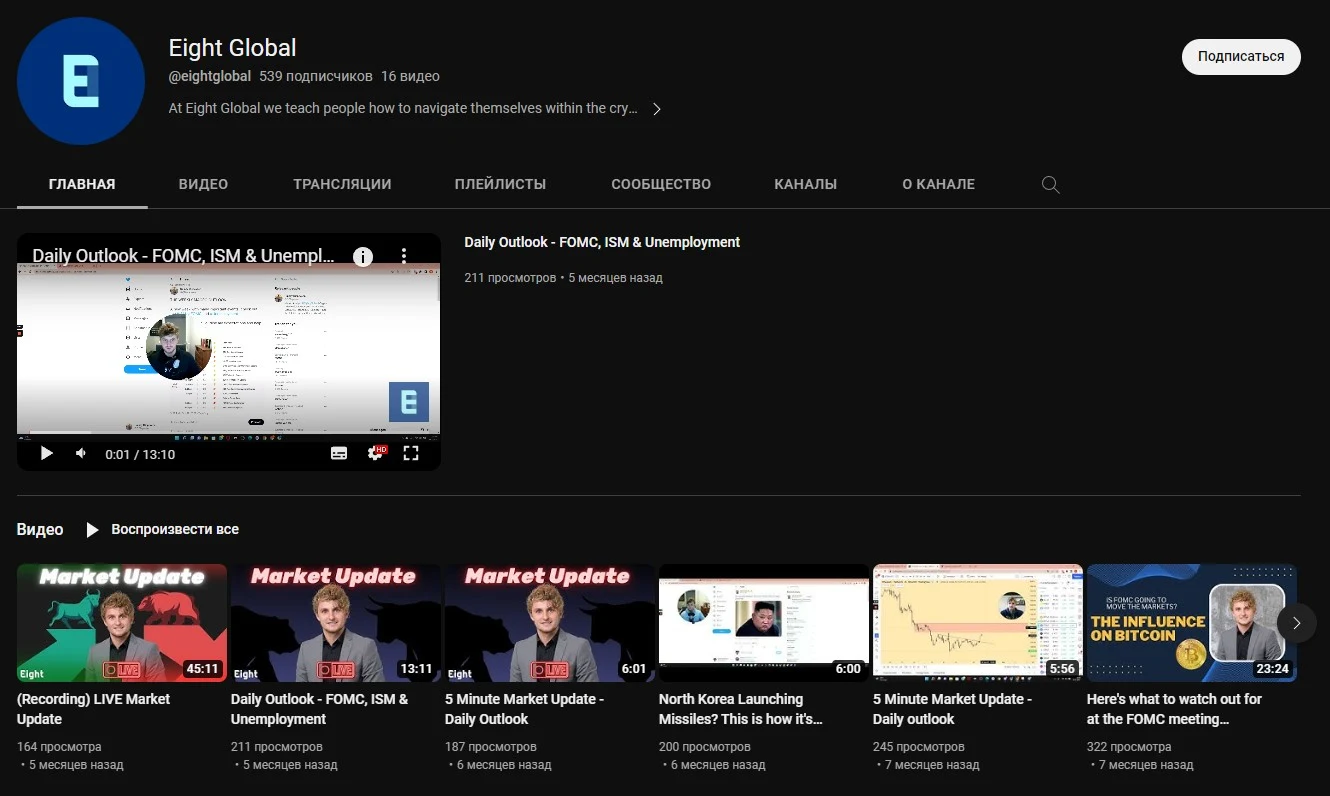Screen dimensions: 1330x796
Task: Click the Eight Global channel name
Action: click(233, 47)
